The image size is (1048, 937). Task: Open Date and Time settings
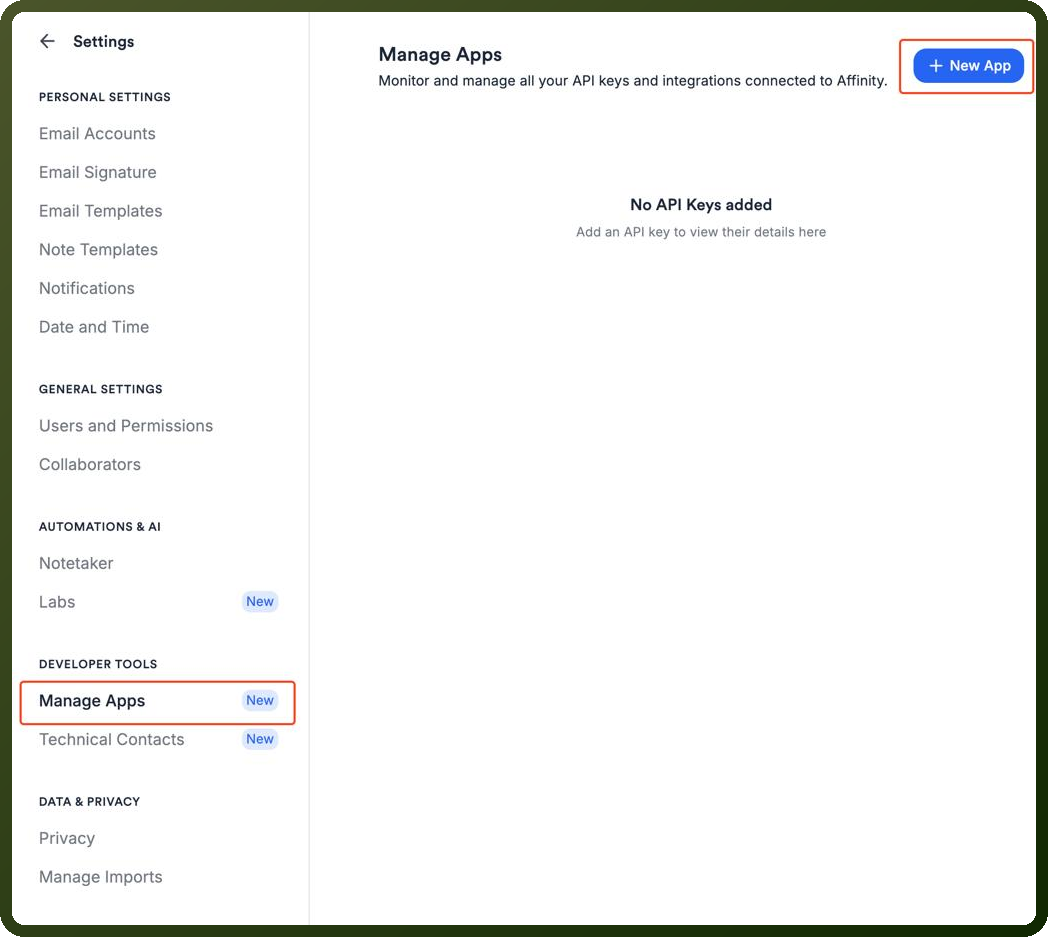click(x=94, y=327)
